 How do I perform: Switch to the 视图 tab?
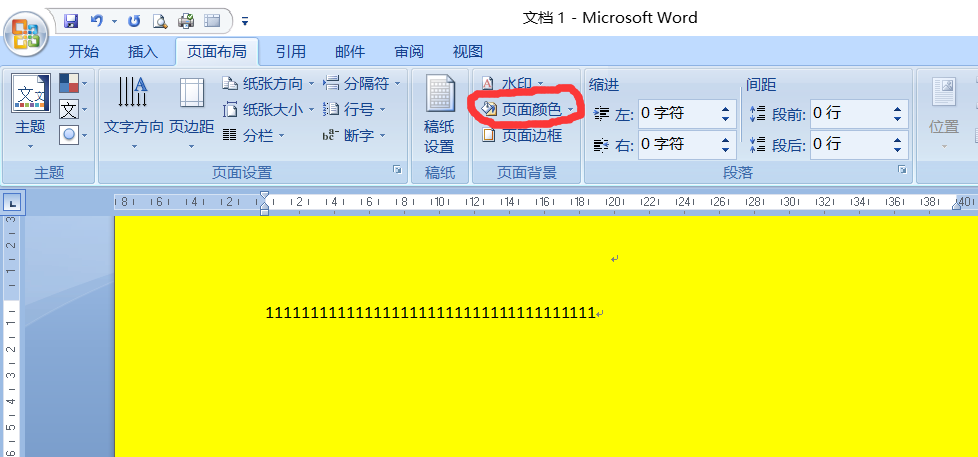pyautogui.click(x=468, y=52)
